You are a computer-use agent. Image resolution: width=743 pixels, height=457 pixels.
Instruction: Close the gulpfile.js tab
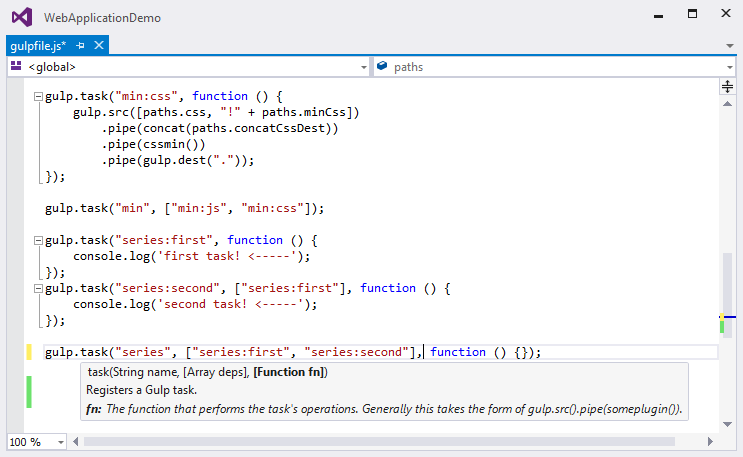[98, 46]
